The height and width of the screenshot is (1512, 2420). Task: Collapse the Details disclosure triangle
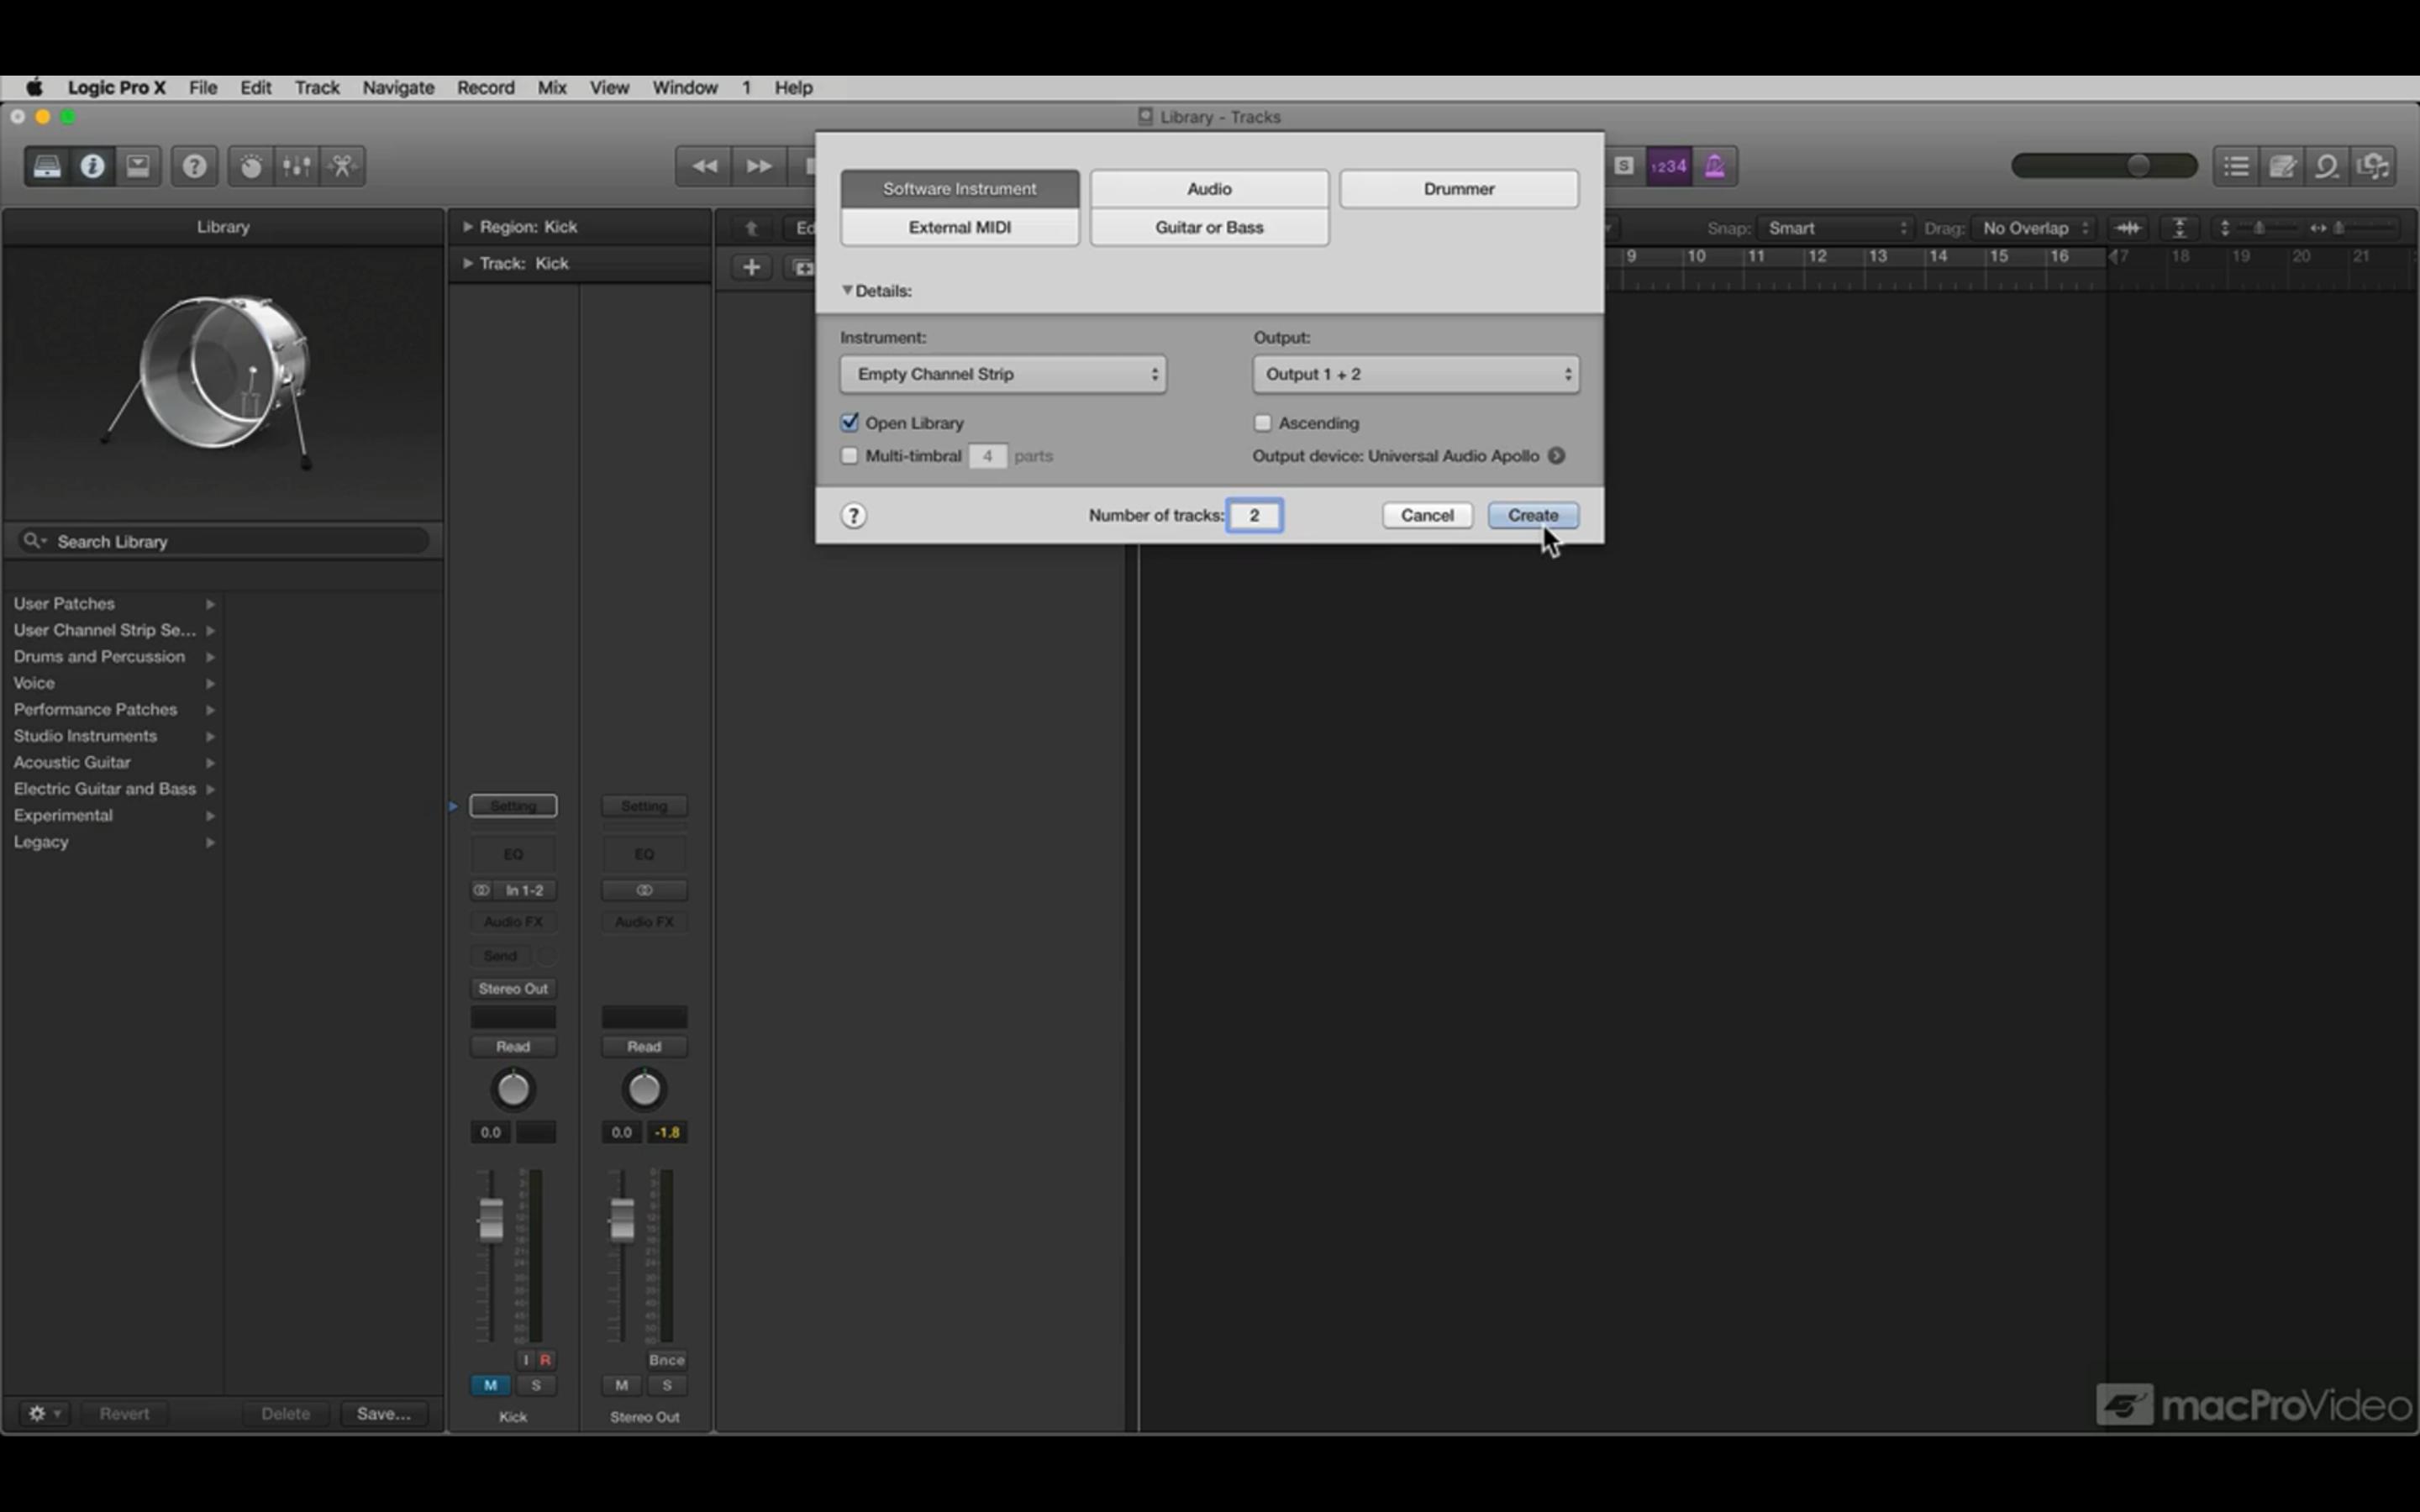click(x=847, y=290)
